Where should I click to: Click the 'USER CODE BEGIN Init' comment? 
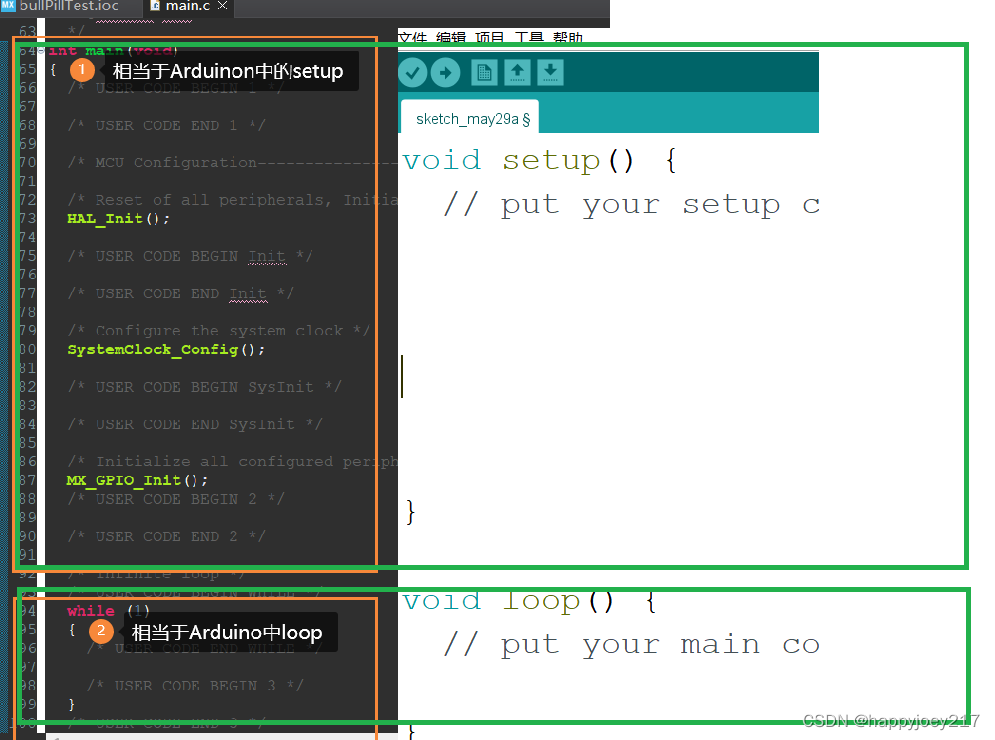pos(190,256)
